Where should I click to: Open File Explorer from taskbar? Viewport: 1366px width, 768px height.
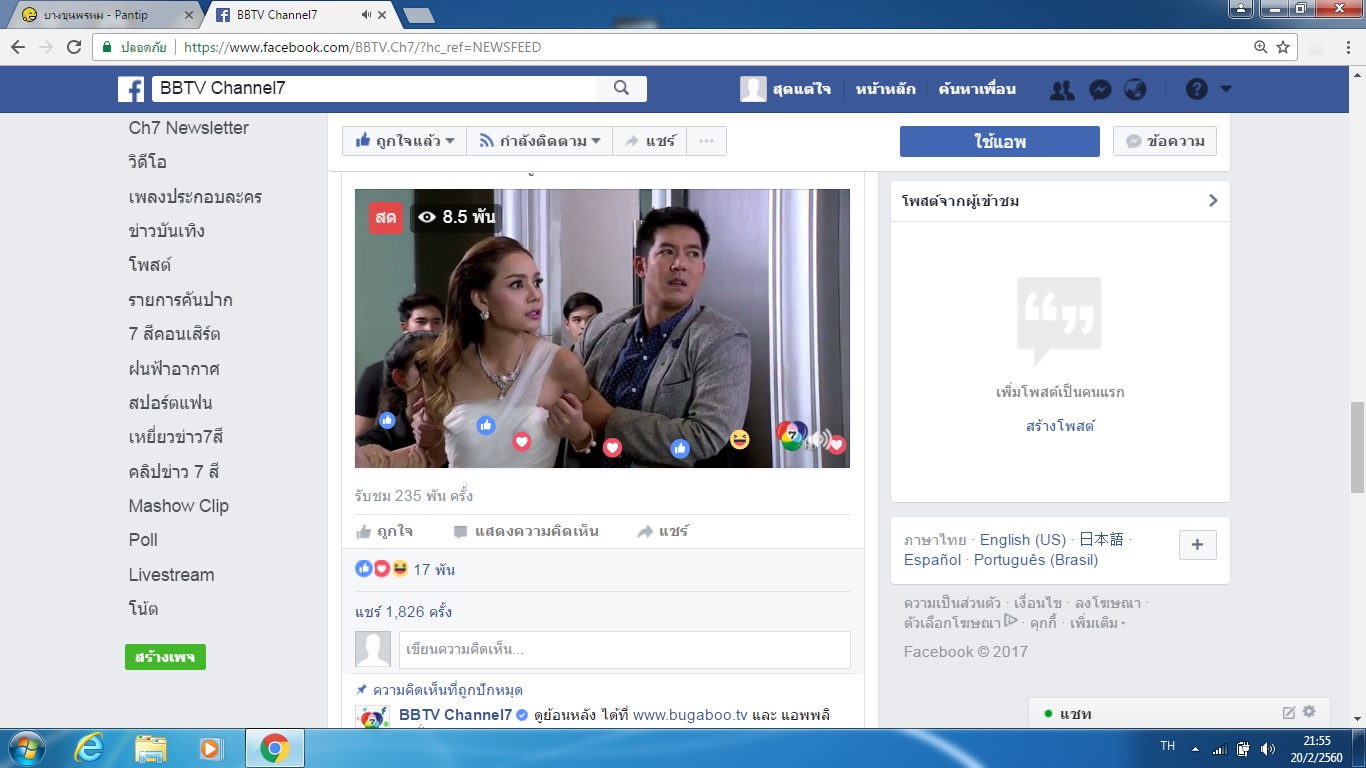coord(151,748)
